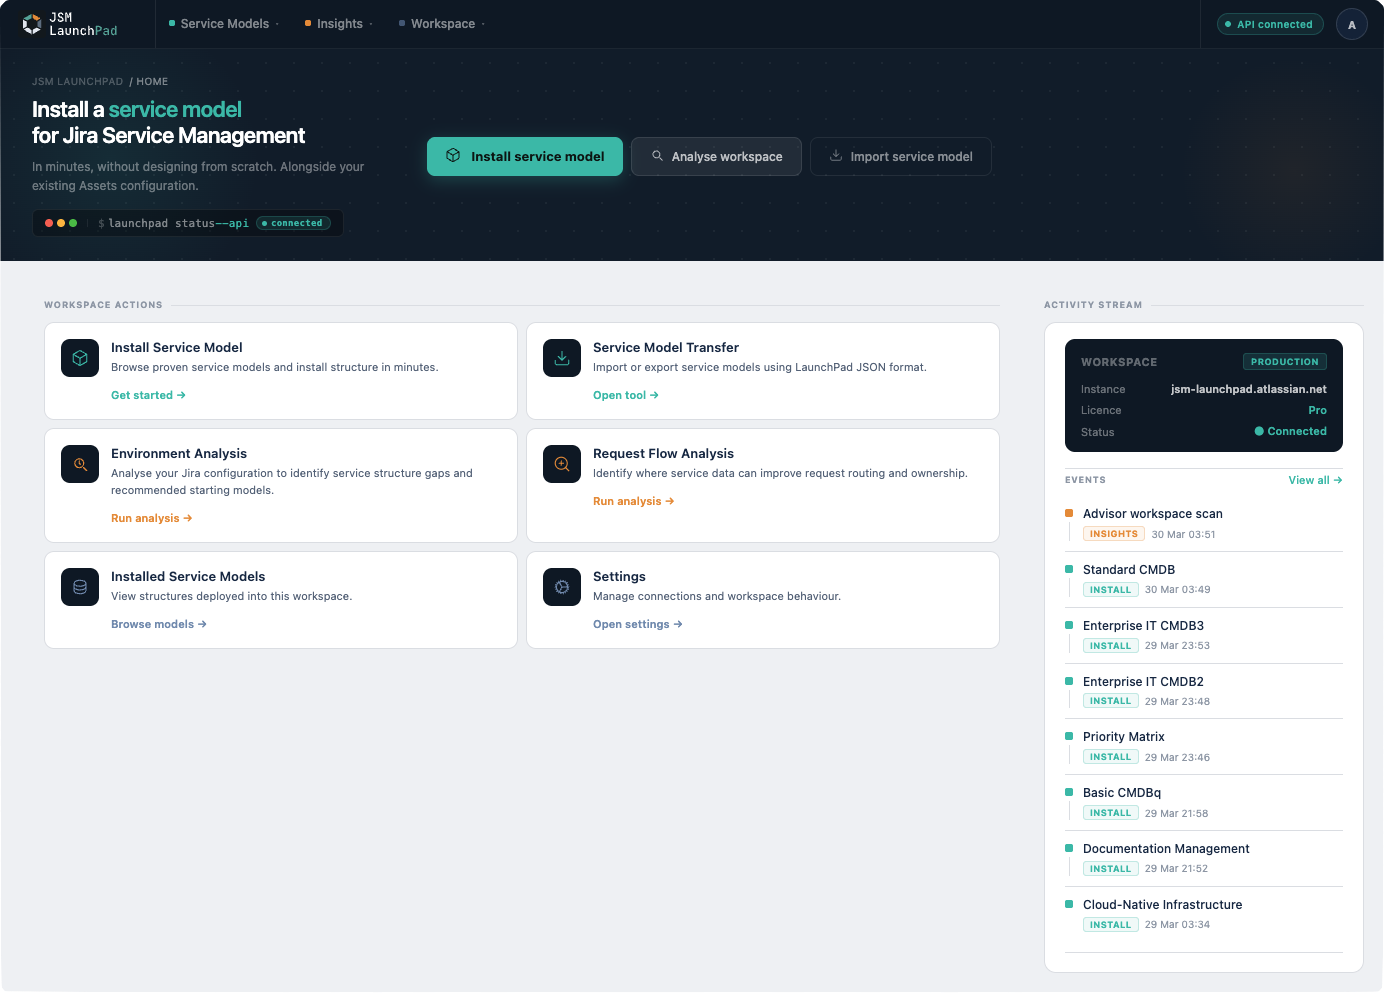Click the API connected status badge
The height and width of the screenshot is (993, 1384).
(1269, 23)
